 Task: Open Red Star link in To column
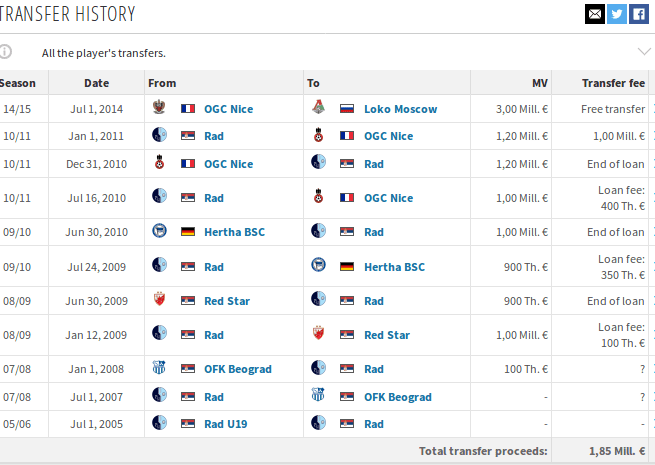[x=387, y=335]
